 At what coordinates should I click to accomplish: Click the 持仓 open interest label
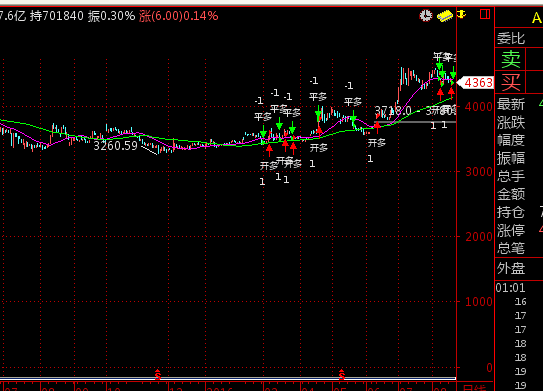pos(511,212)
